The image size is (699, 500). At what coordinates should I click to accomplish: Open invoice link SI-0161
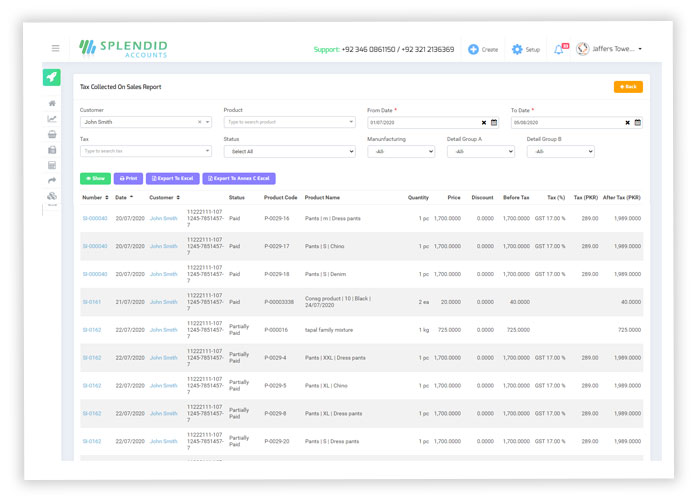coord(92,302)
